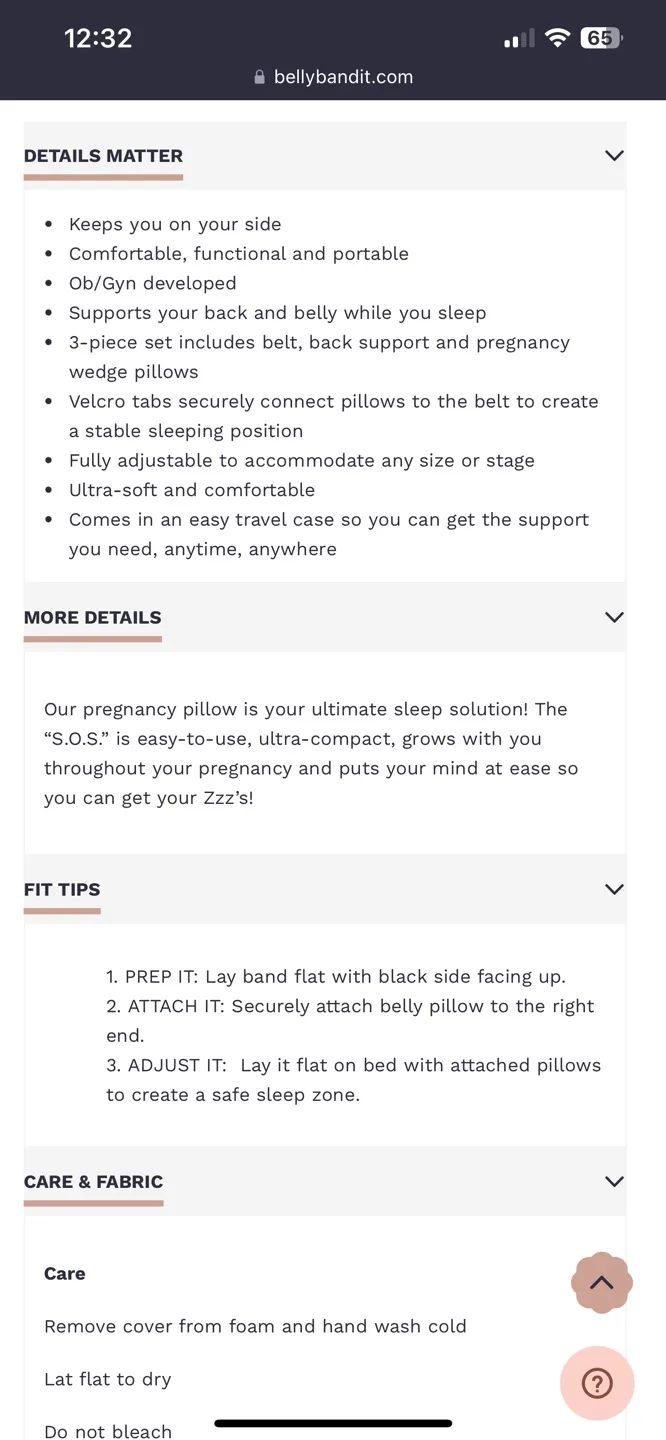Click the MORE DETAILS heading text

coord(92,617)
